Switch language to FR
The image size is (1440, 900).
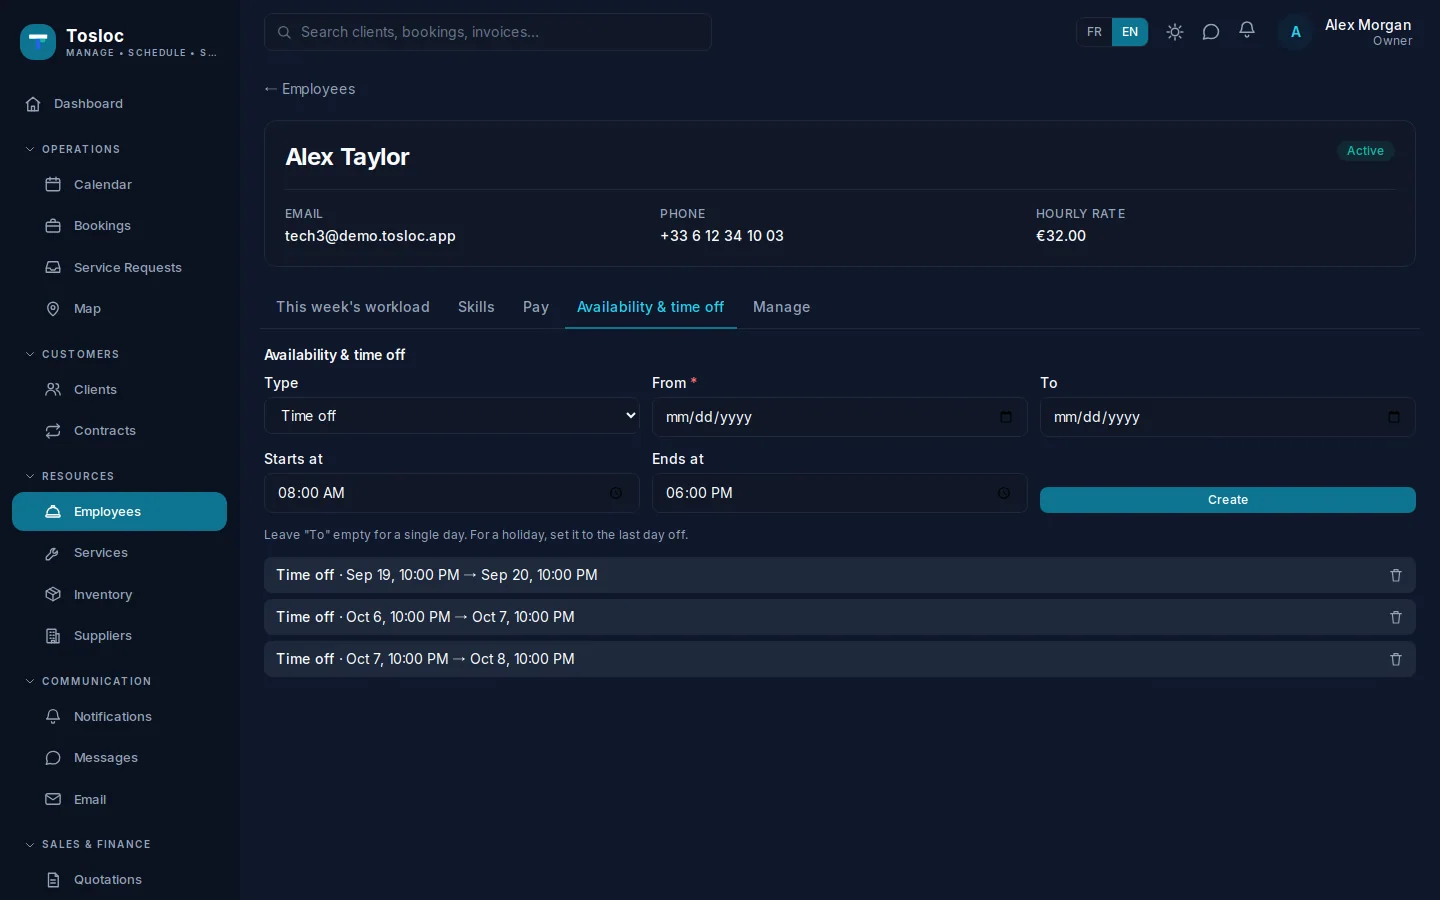click(1094, 32)
